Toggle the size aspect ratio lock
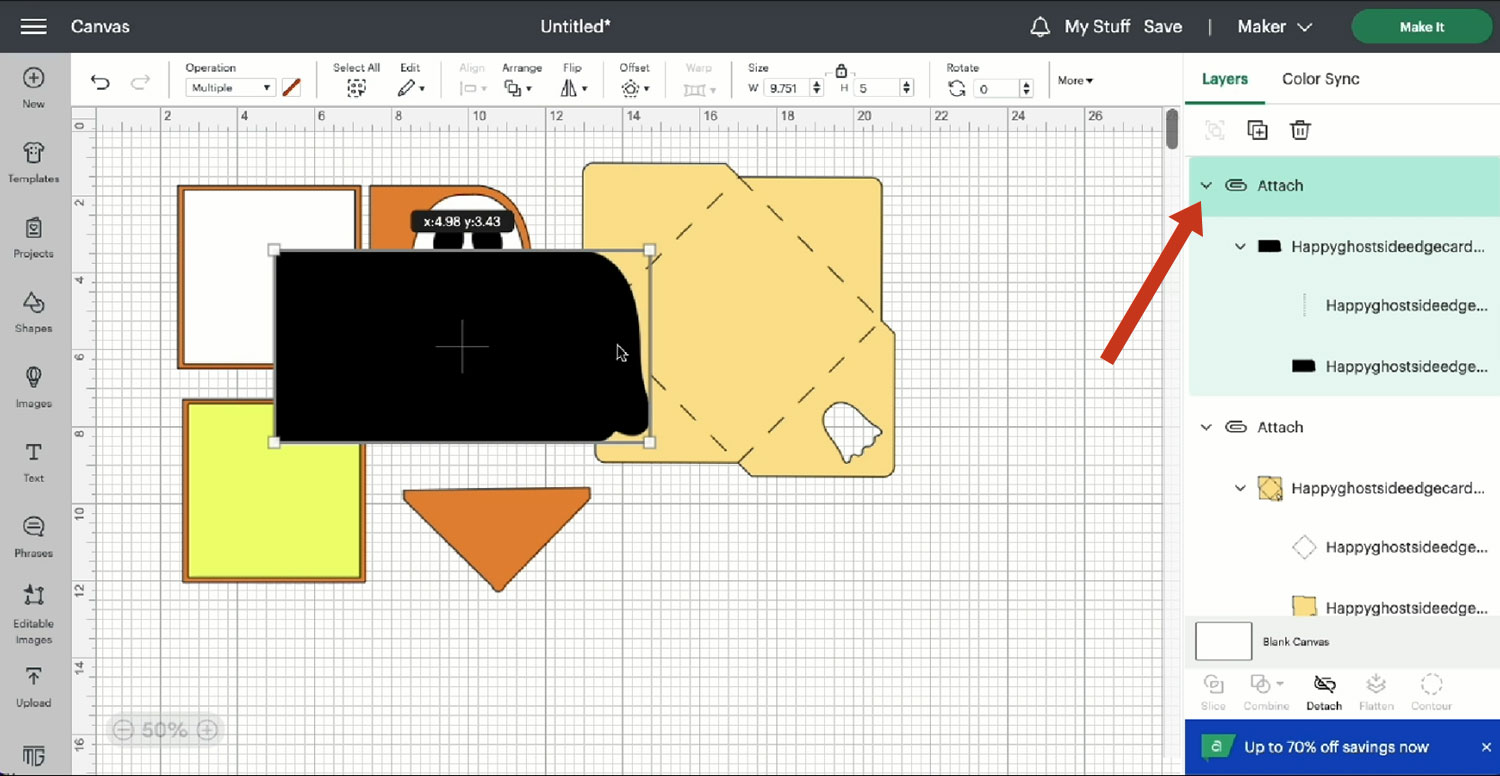Screen dimensions: 1500x776 pos(841,71)
